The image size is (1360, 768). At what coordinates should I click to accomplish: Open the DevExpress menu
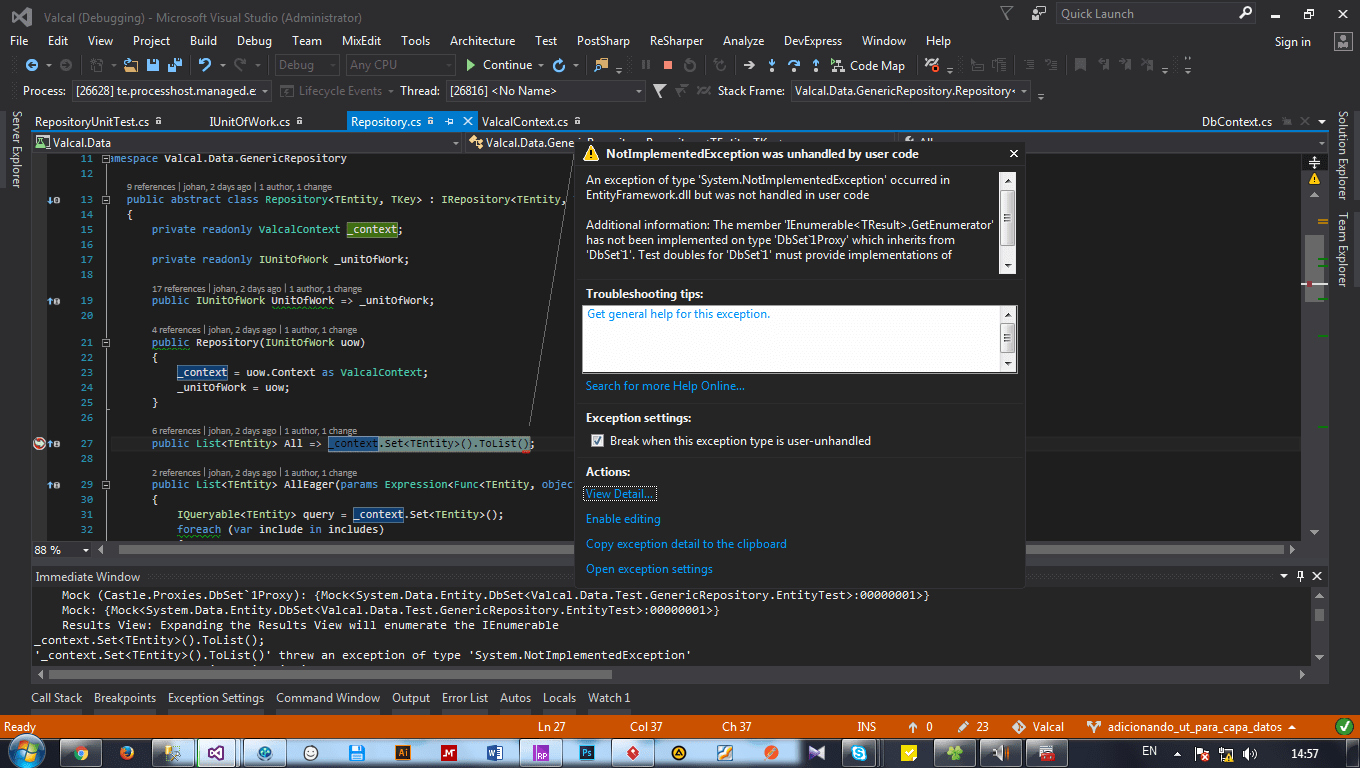(812, 41)
